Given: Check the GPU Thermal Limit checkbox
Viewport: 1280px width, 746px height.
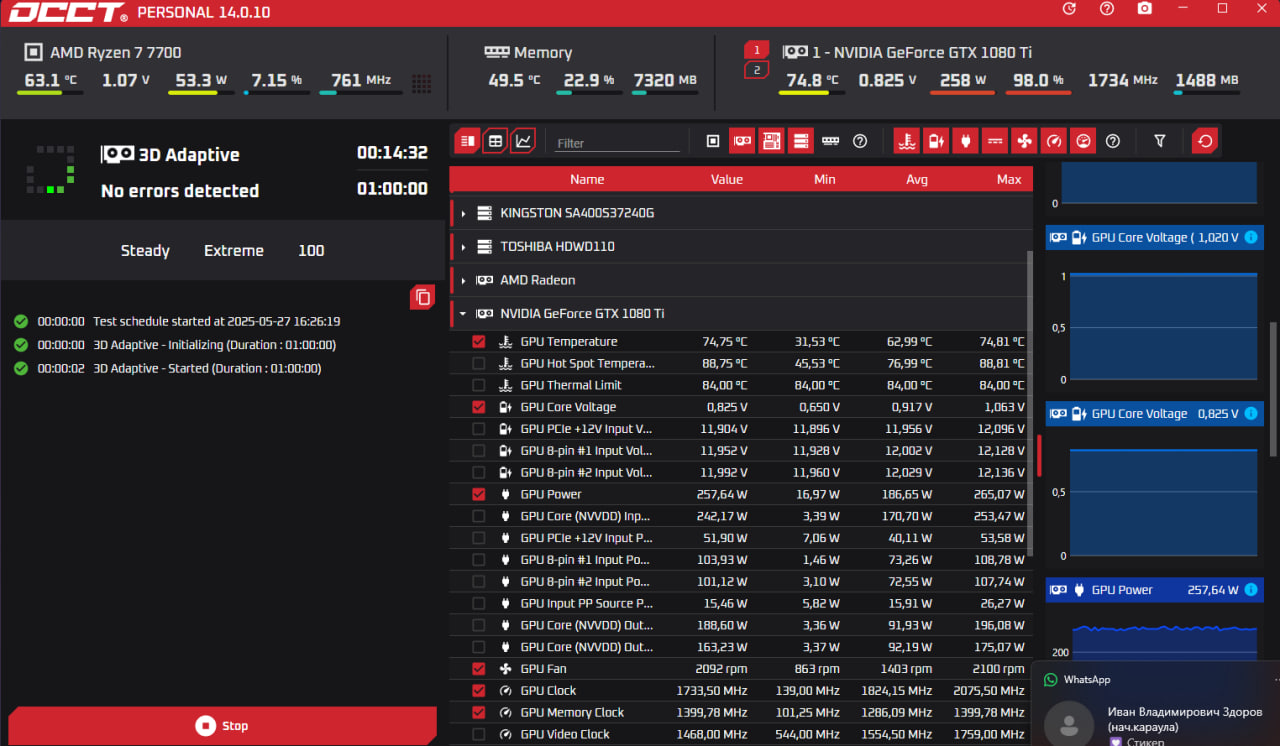Looking at the screenshot, I should click(x=478, y=385).
